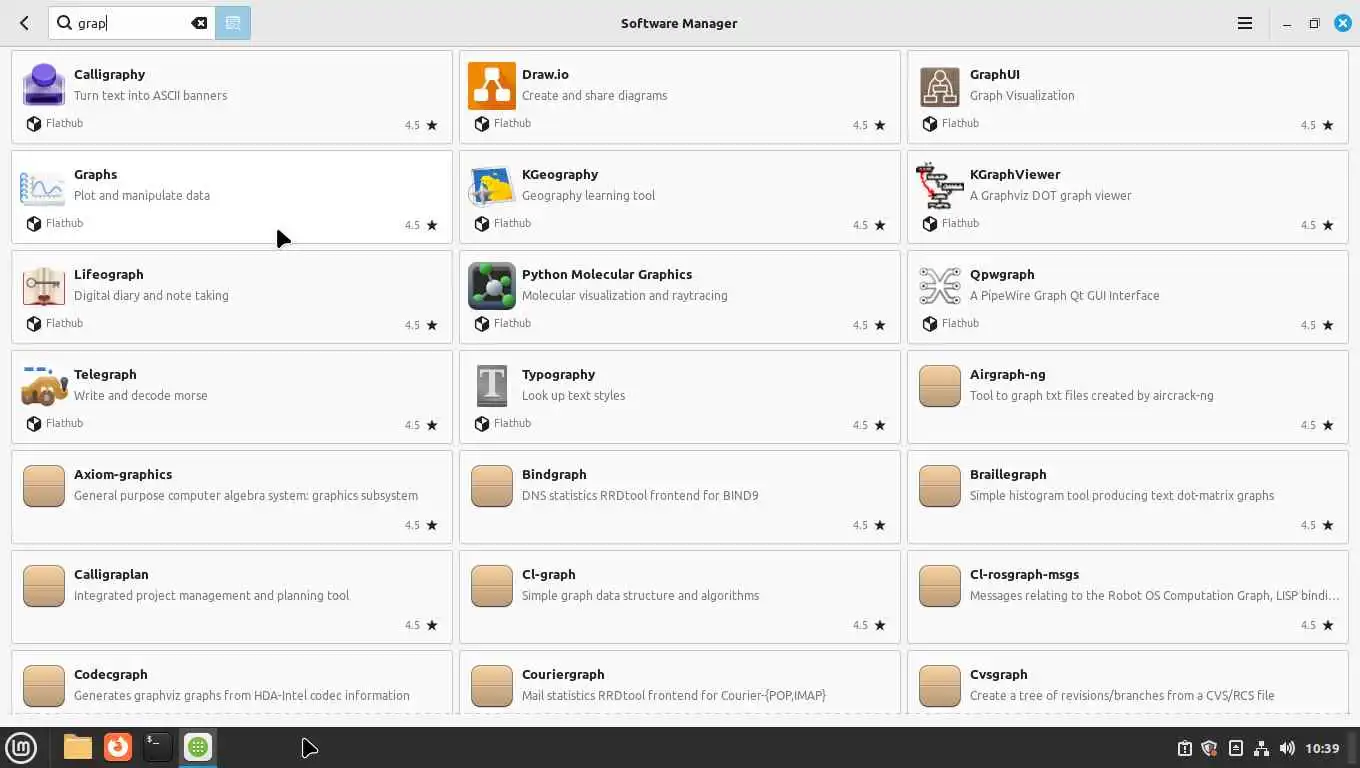Click the Airgraph-ng title text
Image resolution: width=1360 pixels, height=768 pixels.
point(1007,375)
